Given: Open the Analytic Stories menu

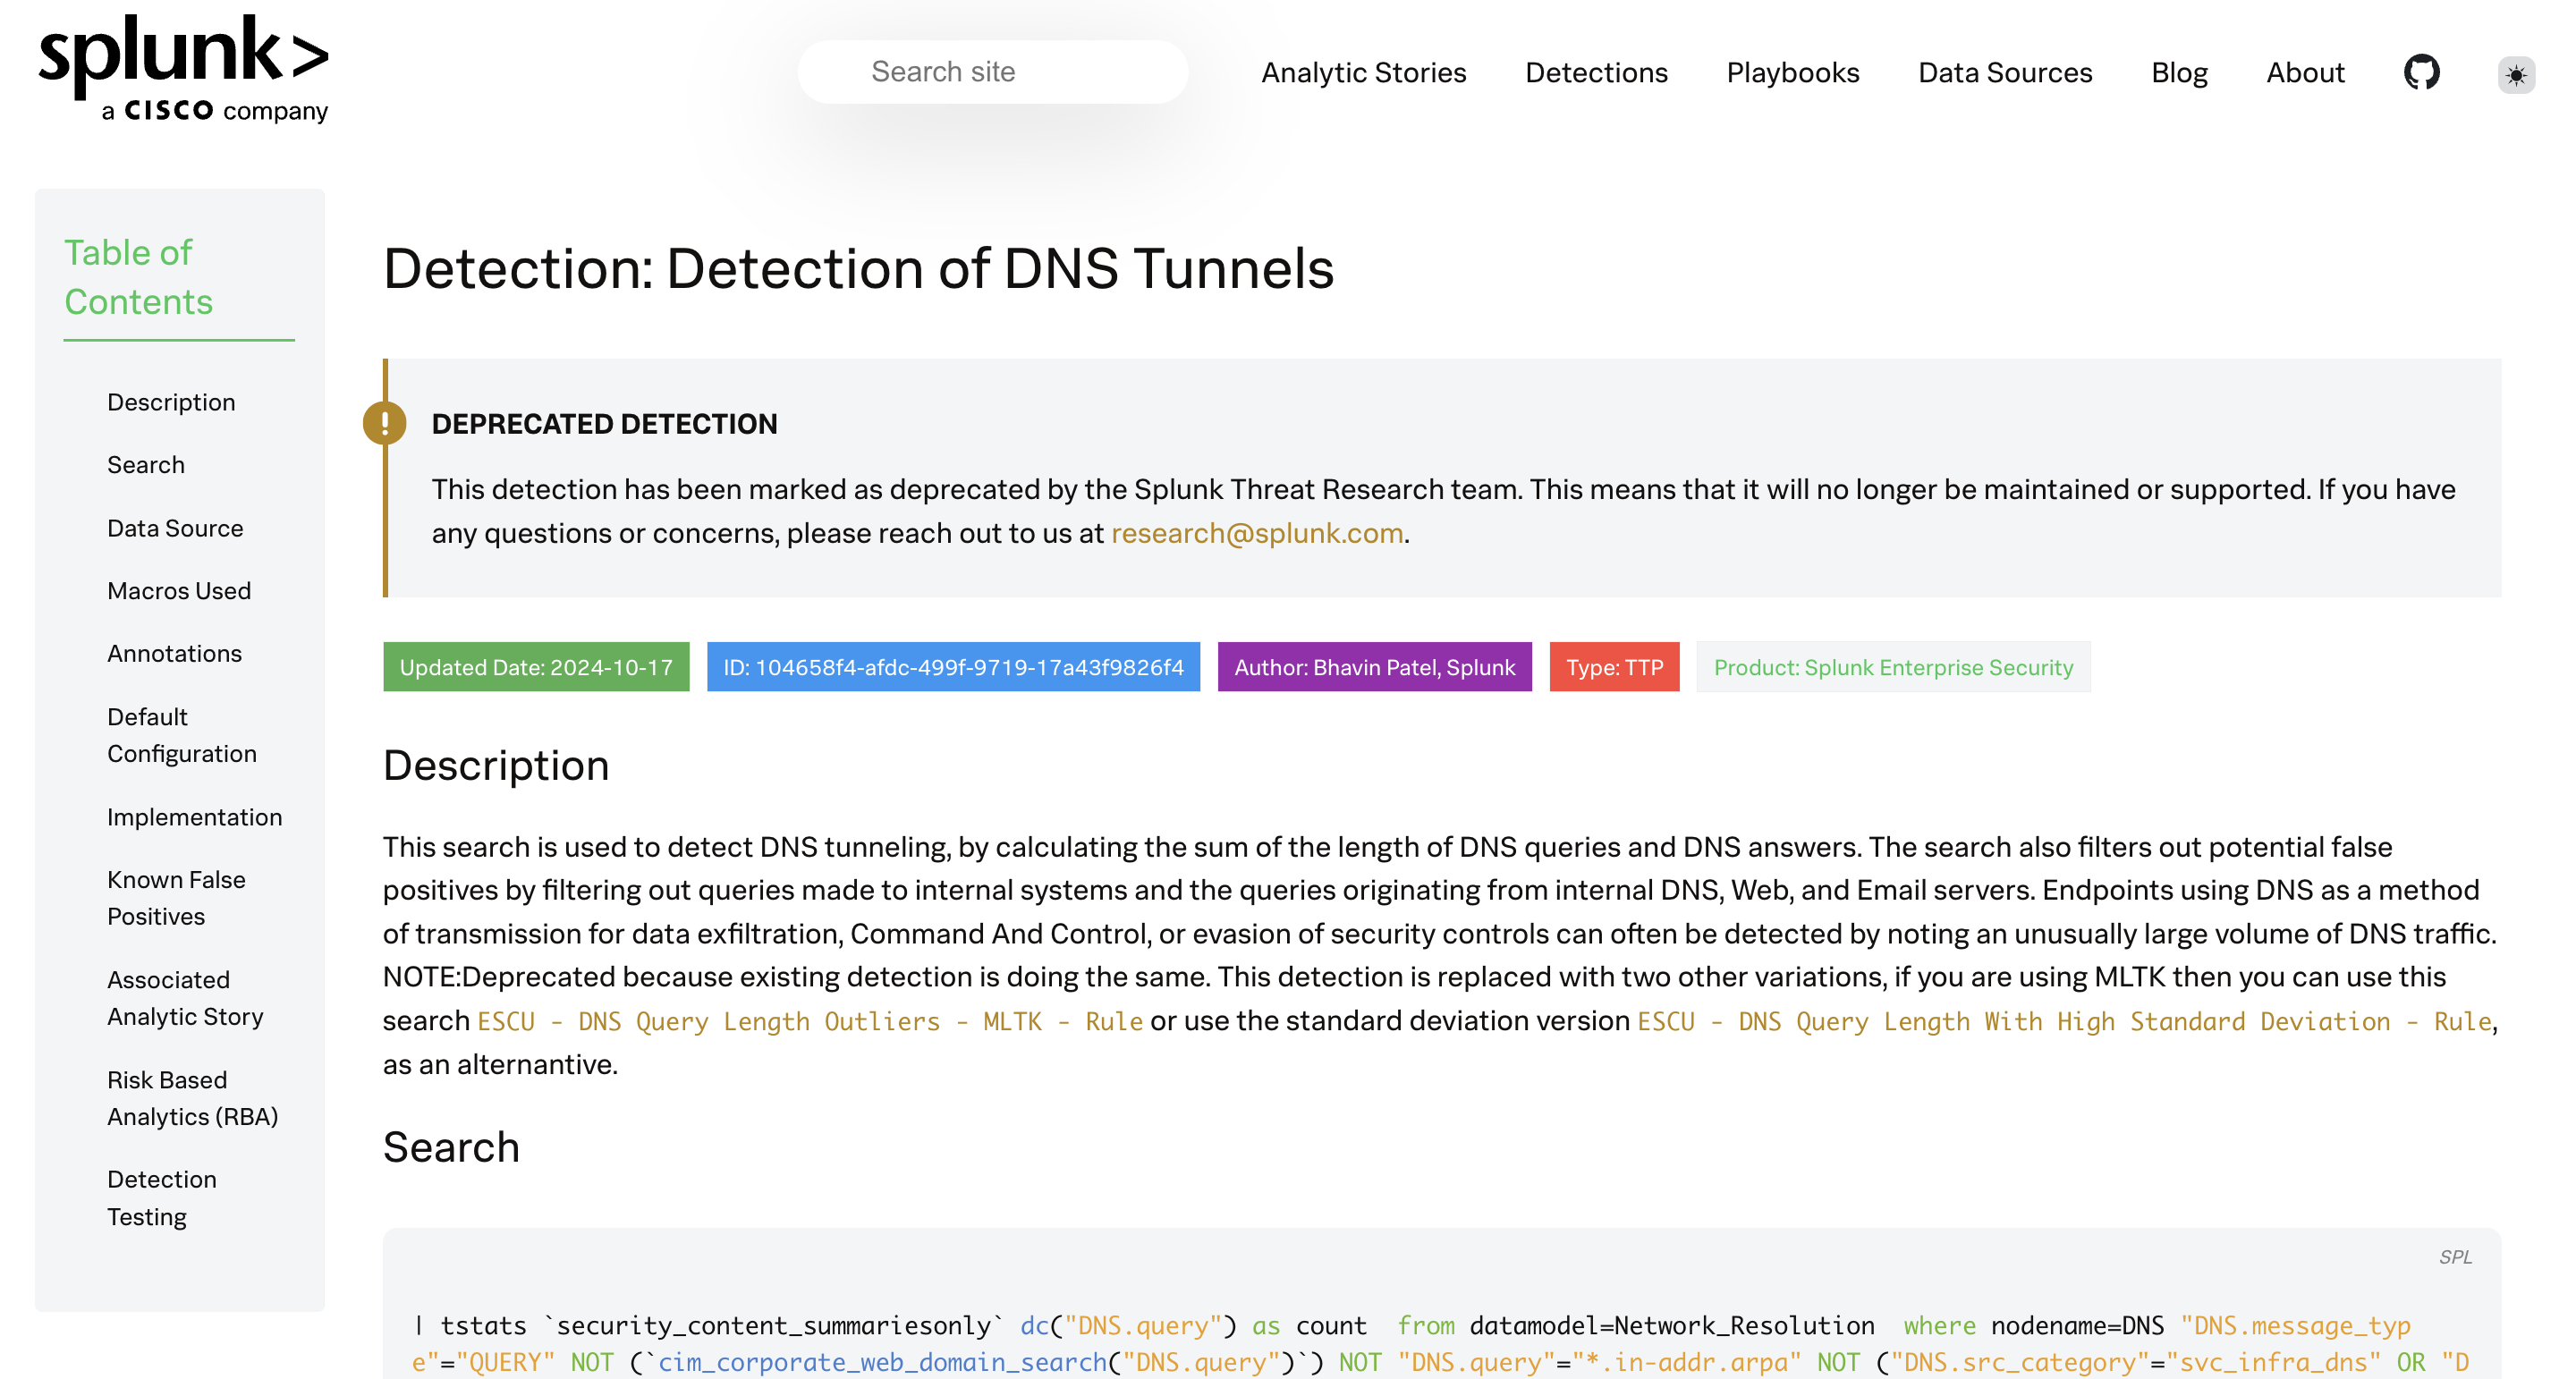Looking at the screenshot, I should point(1363,73).
